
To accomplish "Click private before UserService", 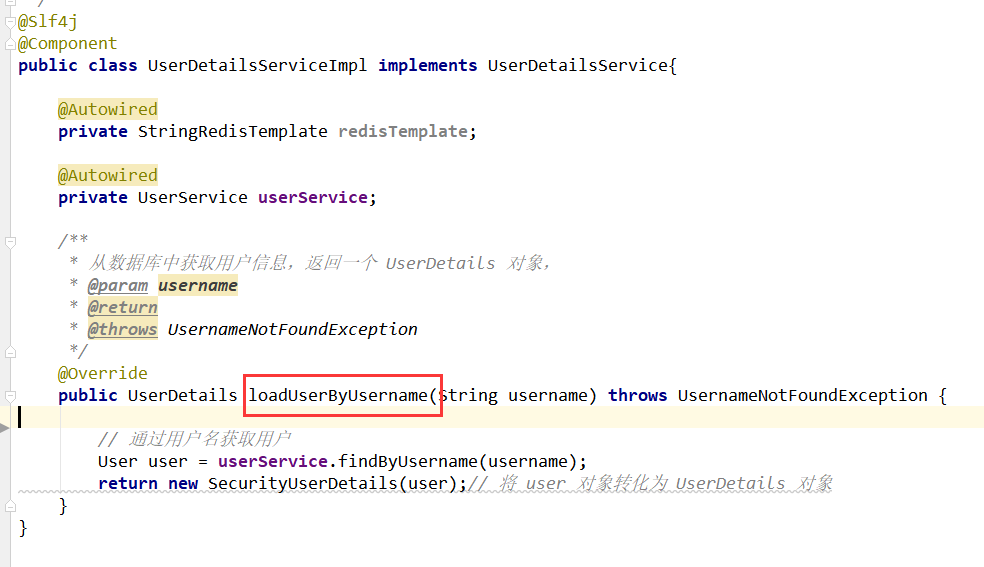I will tap(92, 197).
